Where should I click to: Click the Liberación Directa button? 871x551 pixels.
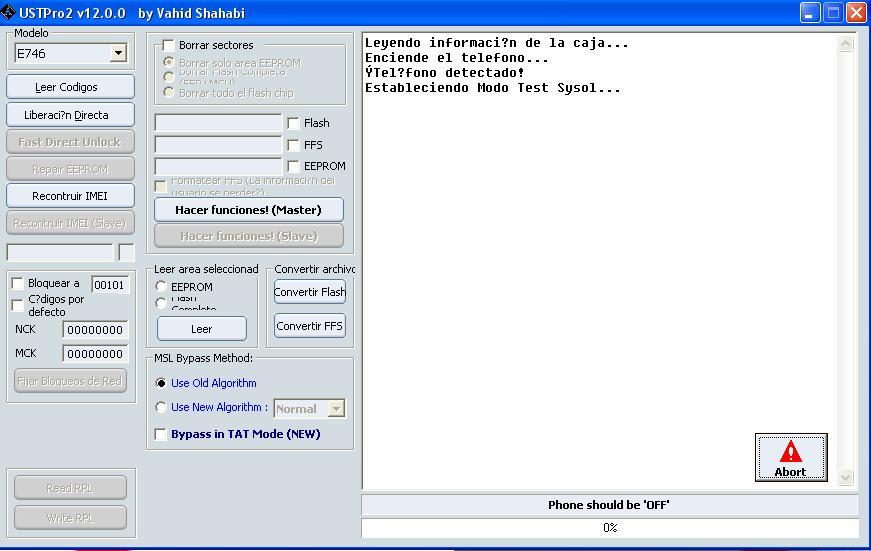(x=70, y=115)
